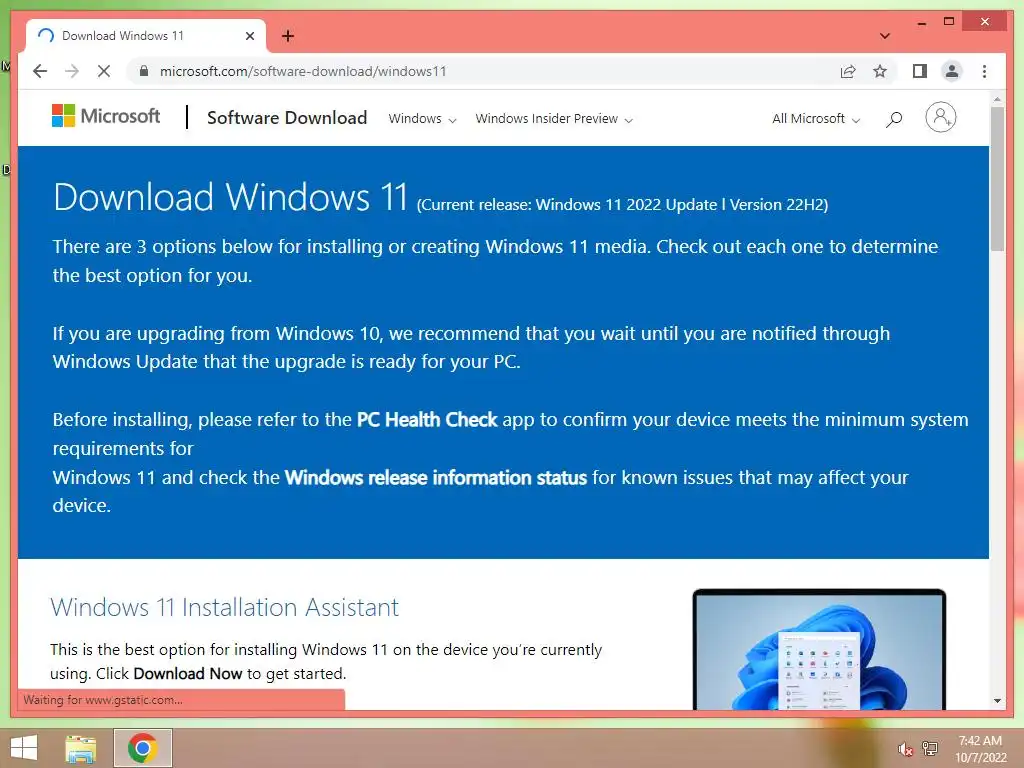Click the search magnifier on Microsoft site

(893, 119)
